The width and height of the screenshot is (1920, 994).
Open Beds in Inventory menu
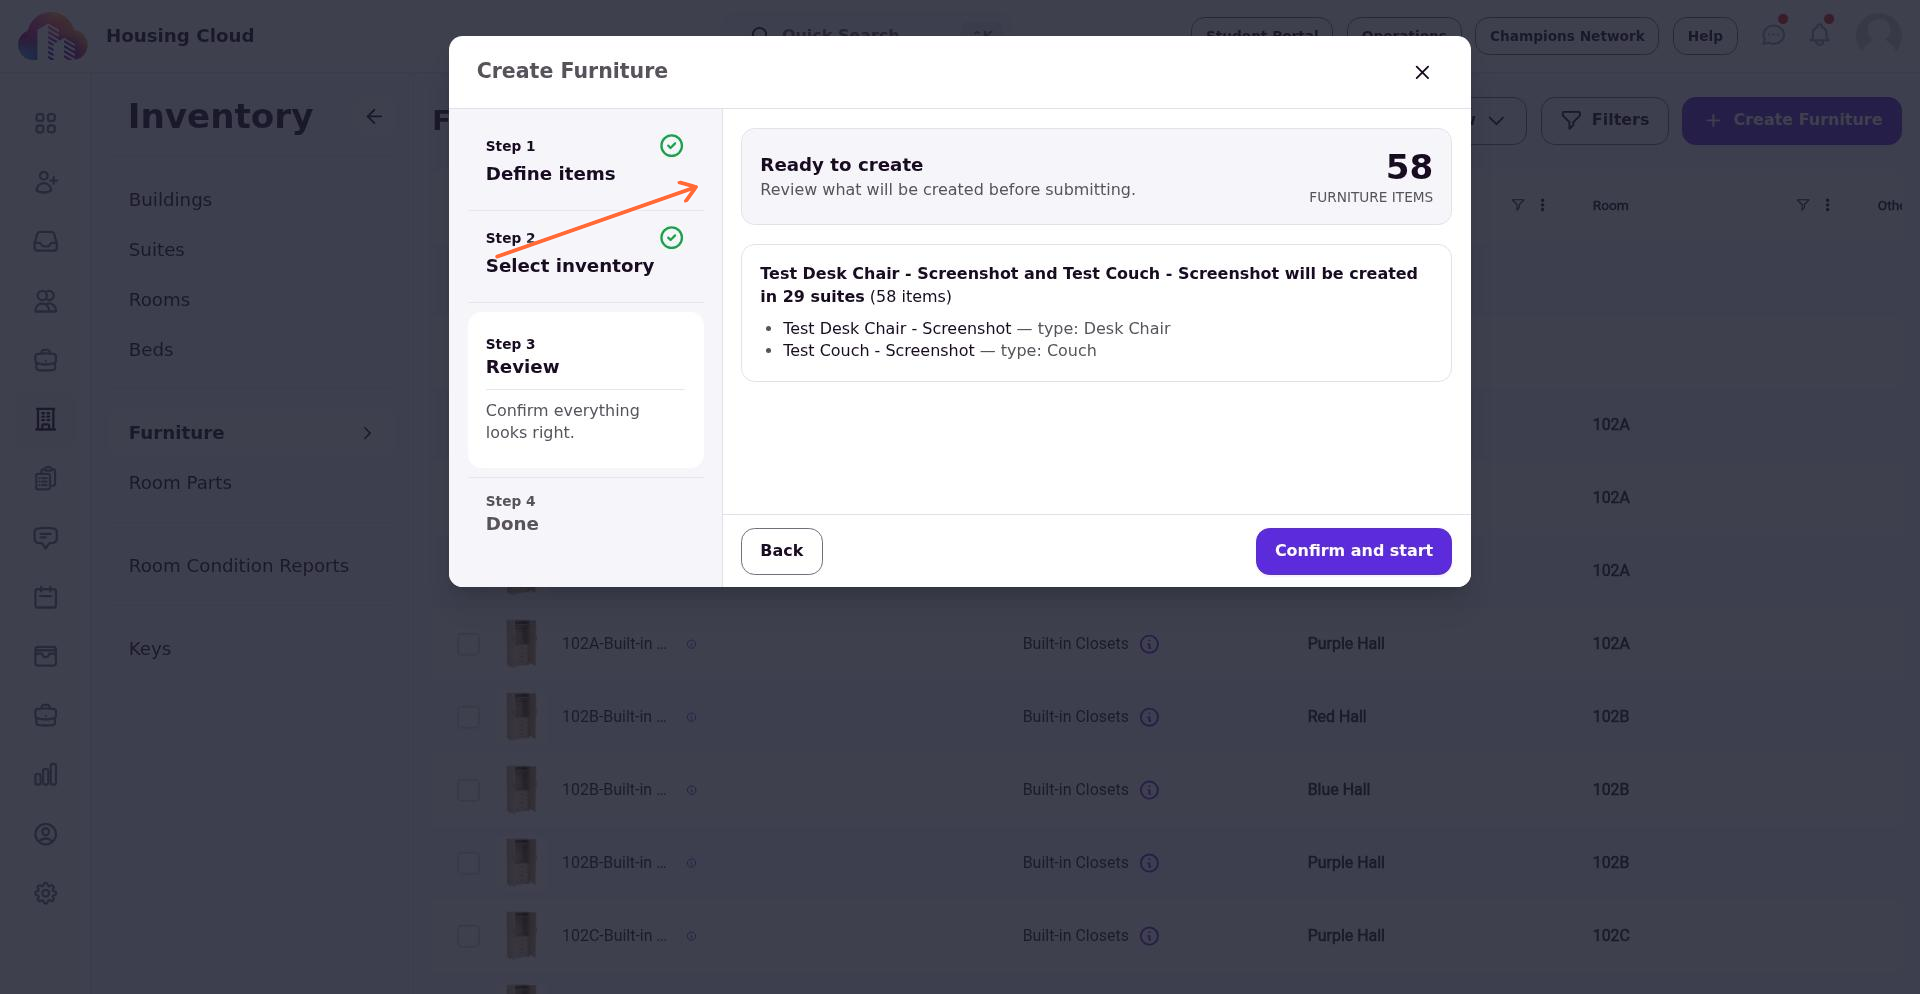[x=151, y=350]
